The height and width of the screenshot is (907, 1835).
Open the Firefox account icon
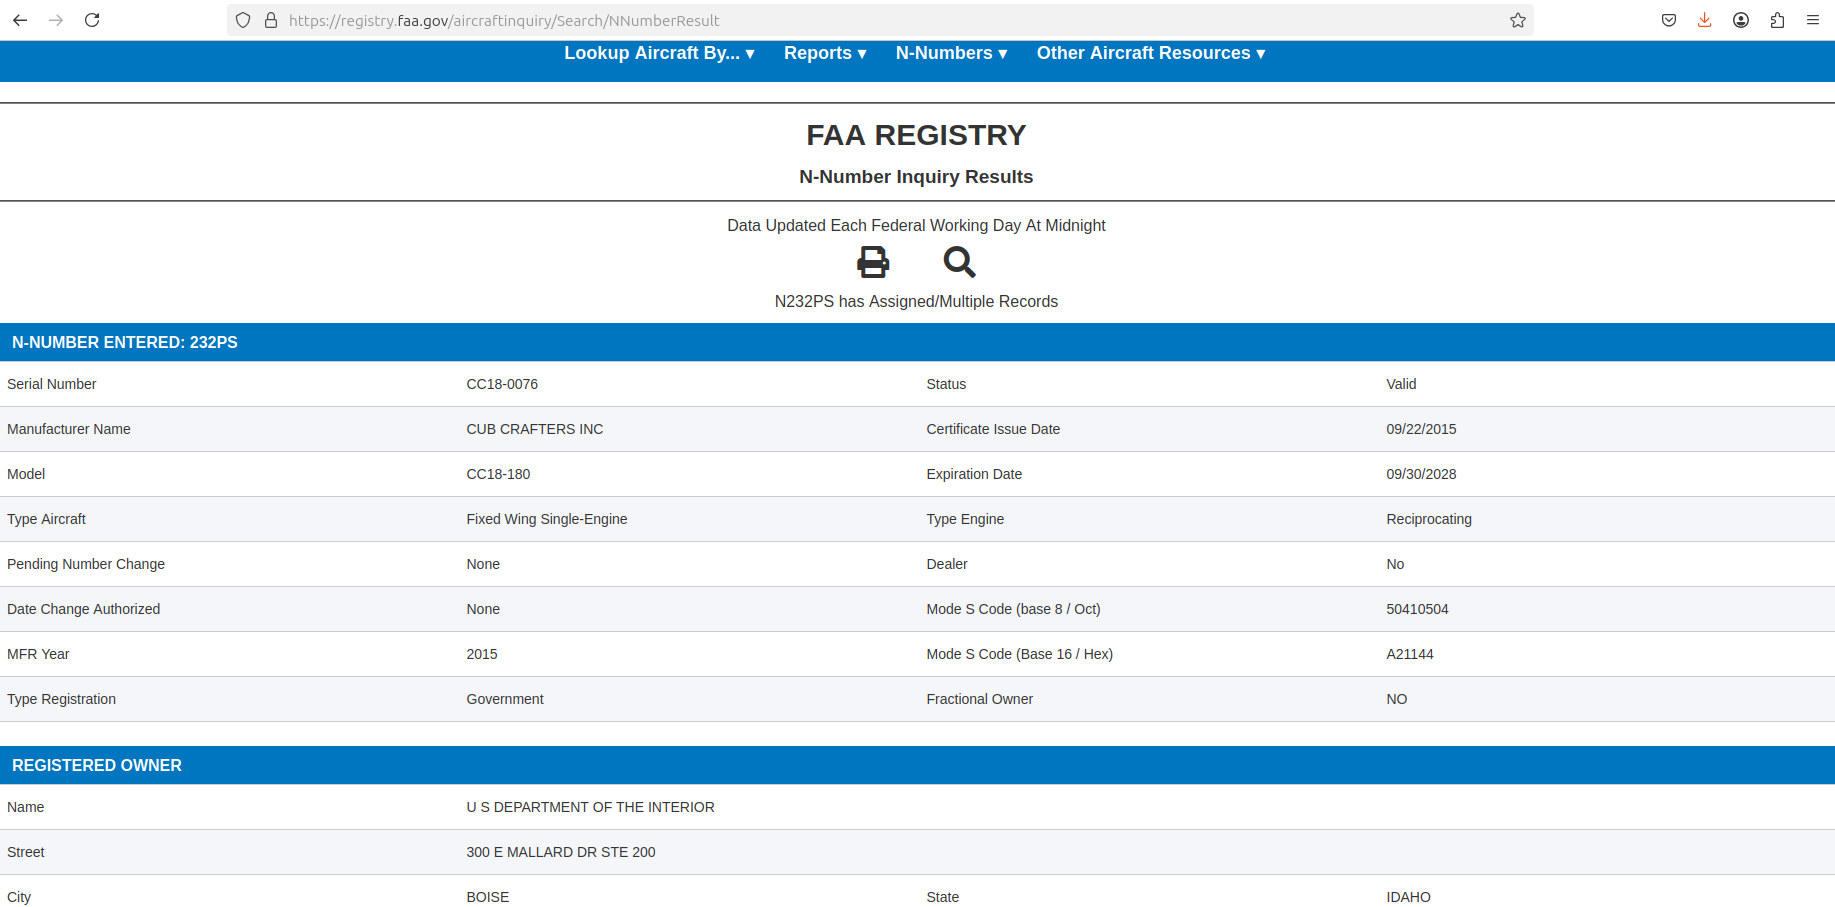click(1740, 20)
